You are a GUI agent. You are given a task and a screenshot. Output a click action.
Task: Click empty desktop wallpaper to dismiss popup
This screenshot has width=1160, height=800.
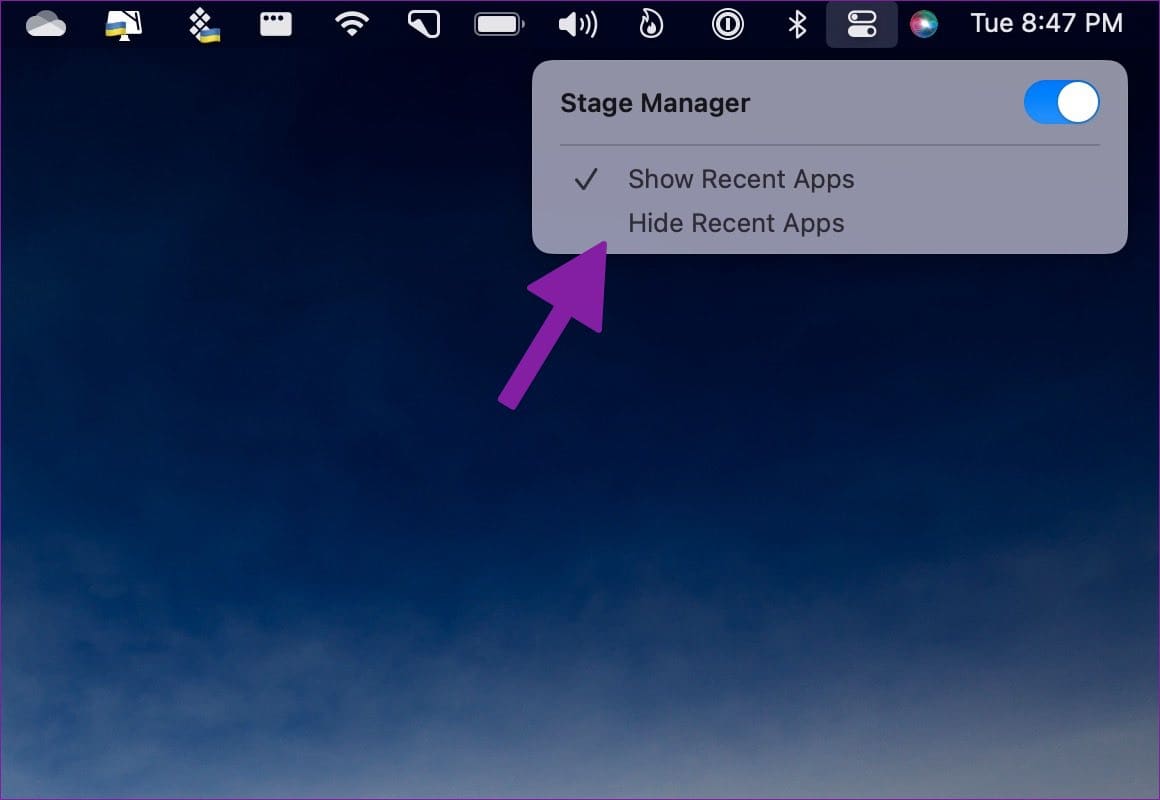[x=300, y=500]
